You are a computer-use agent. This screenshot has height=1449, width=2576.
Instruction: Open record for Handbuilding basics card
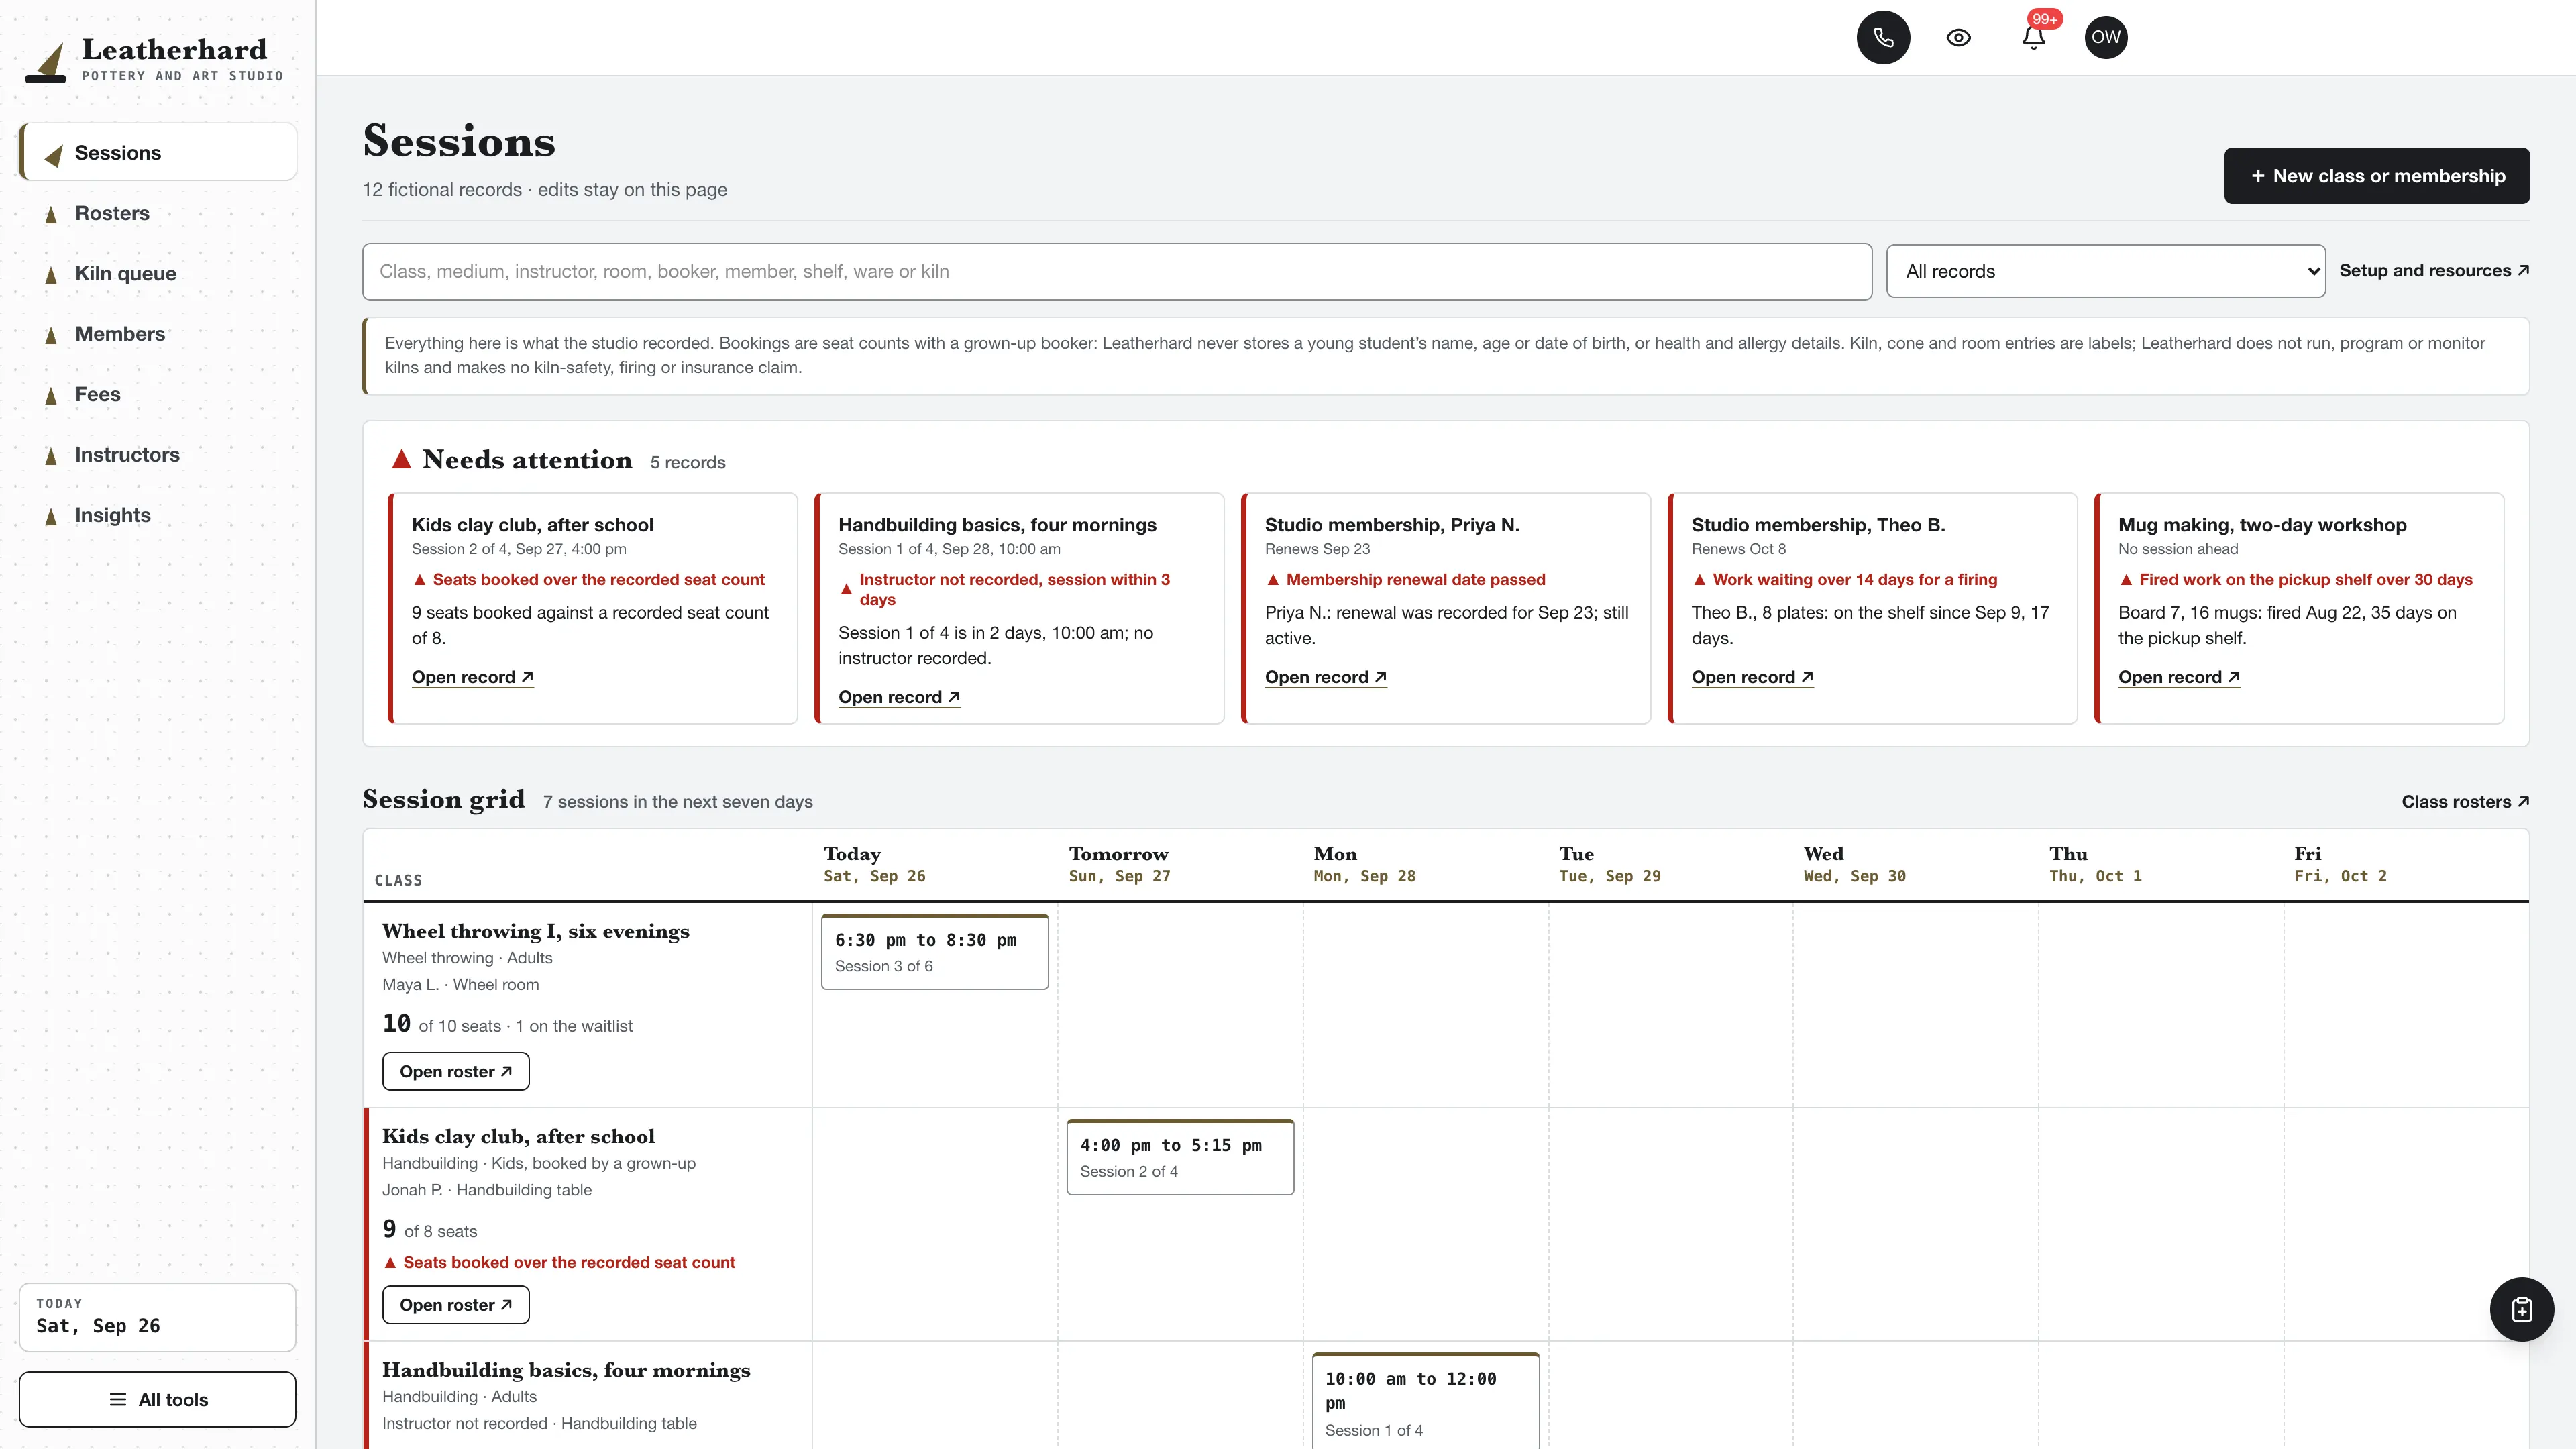pyautogui.click(x=899, y=697)
